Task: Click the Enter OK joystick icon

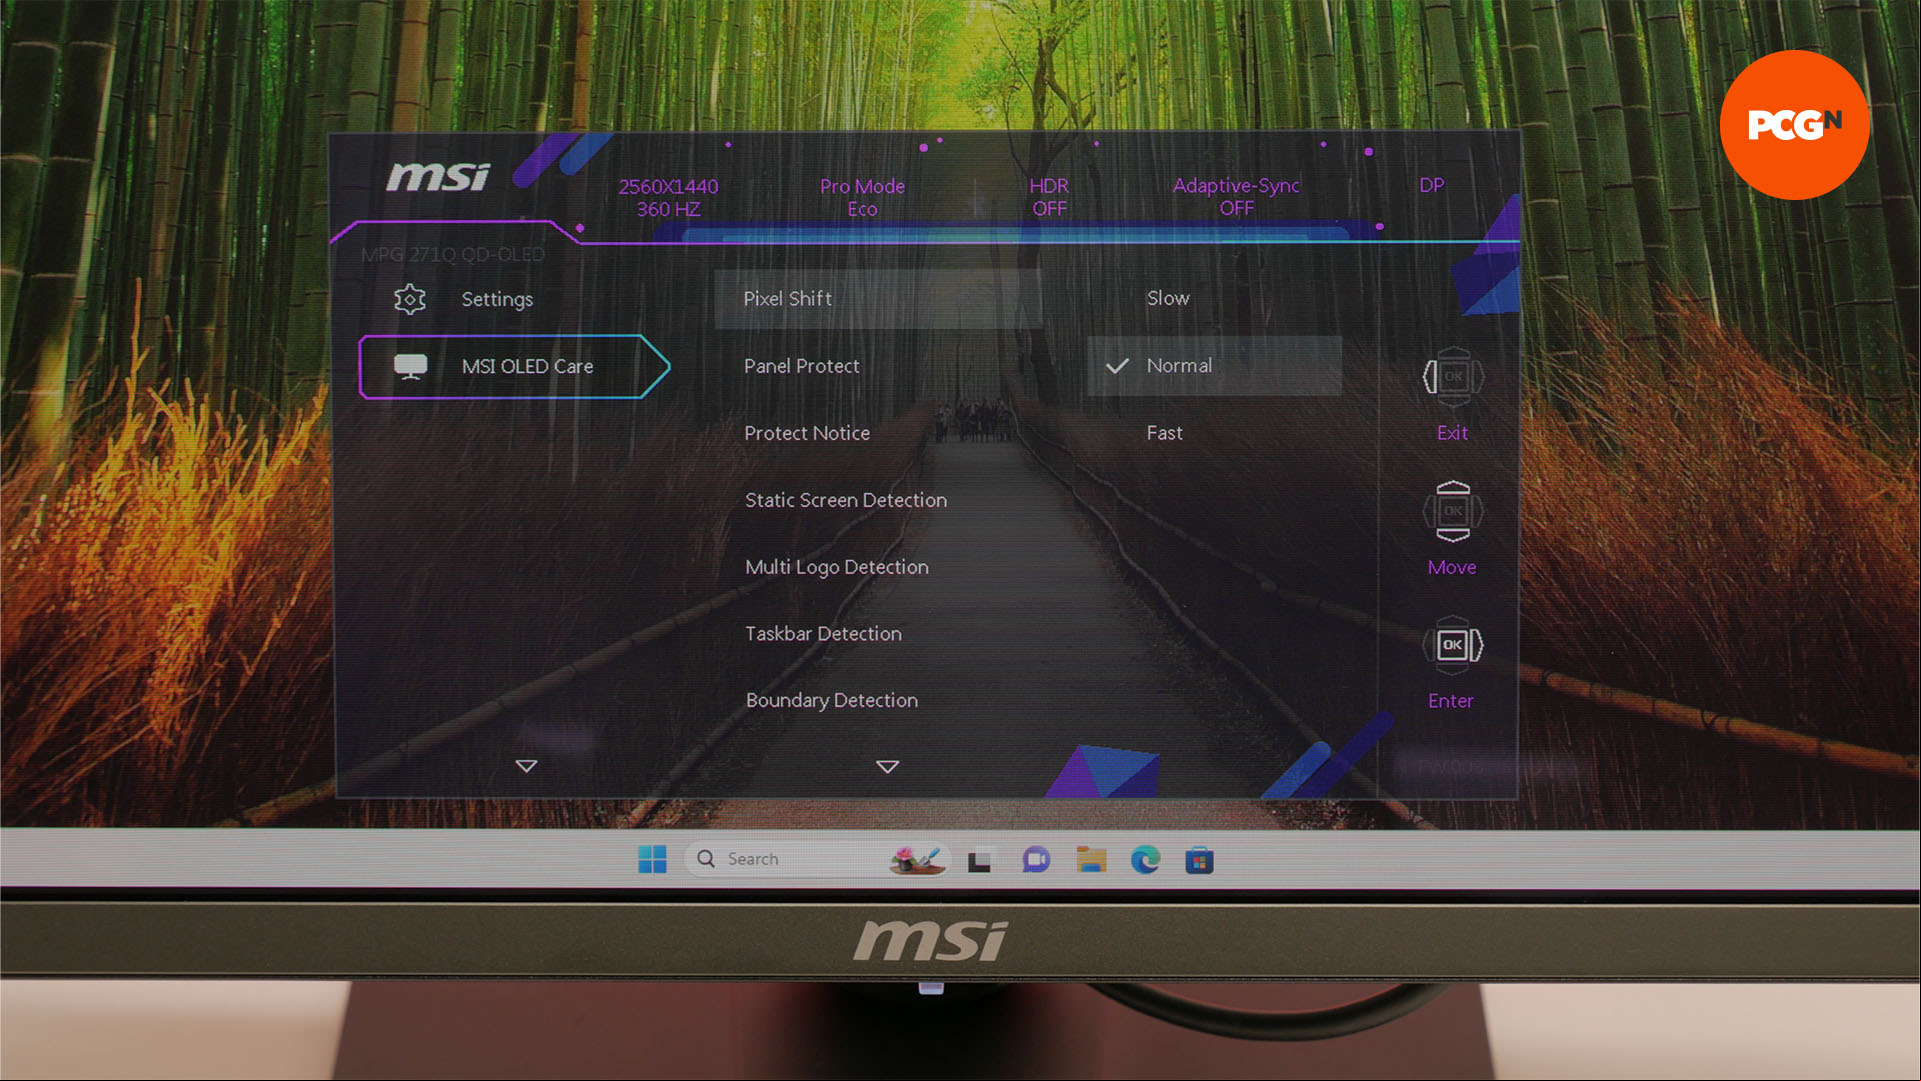Action: pyautogui.click(x=1453, y=645)
